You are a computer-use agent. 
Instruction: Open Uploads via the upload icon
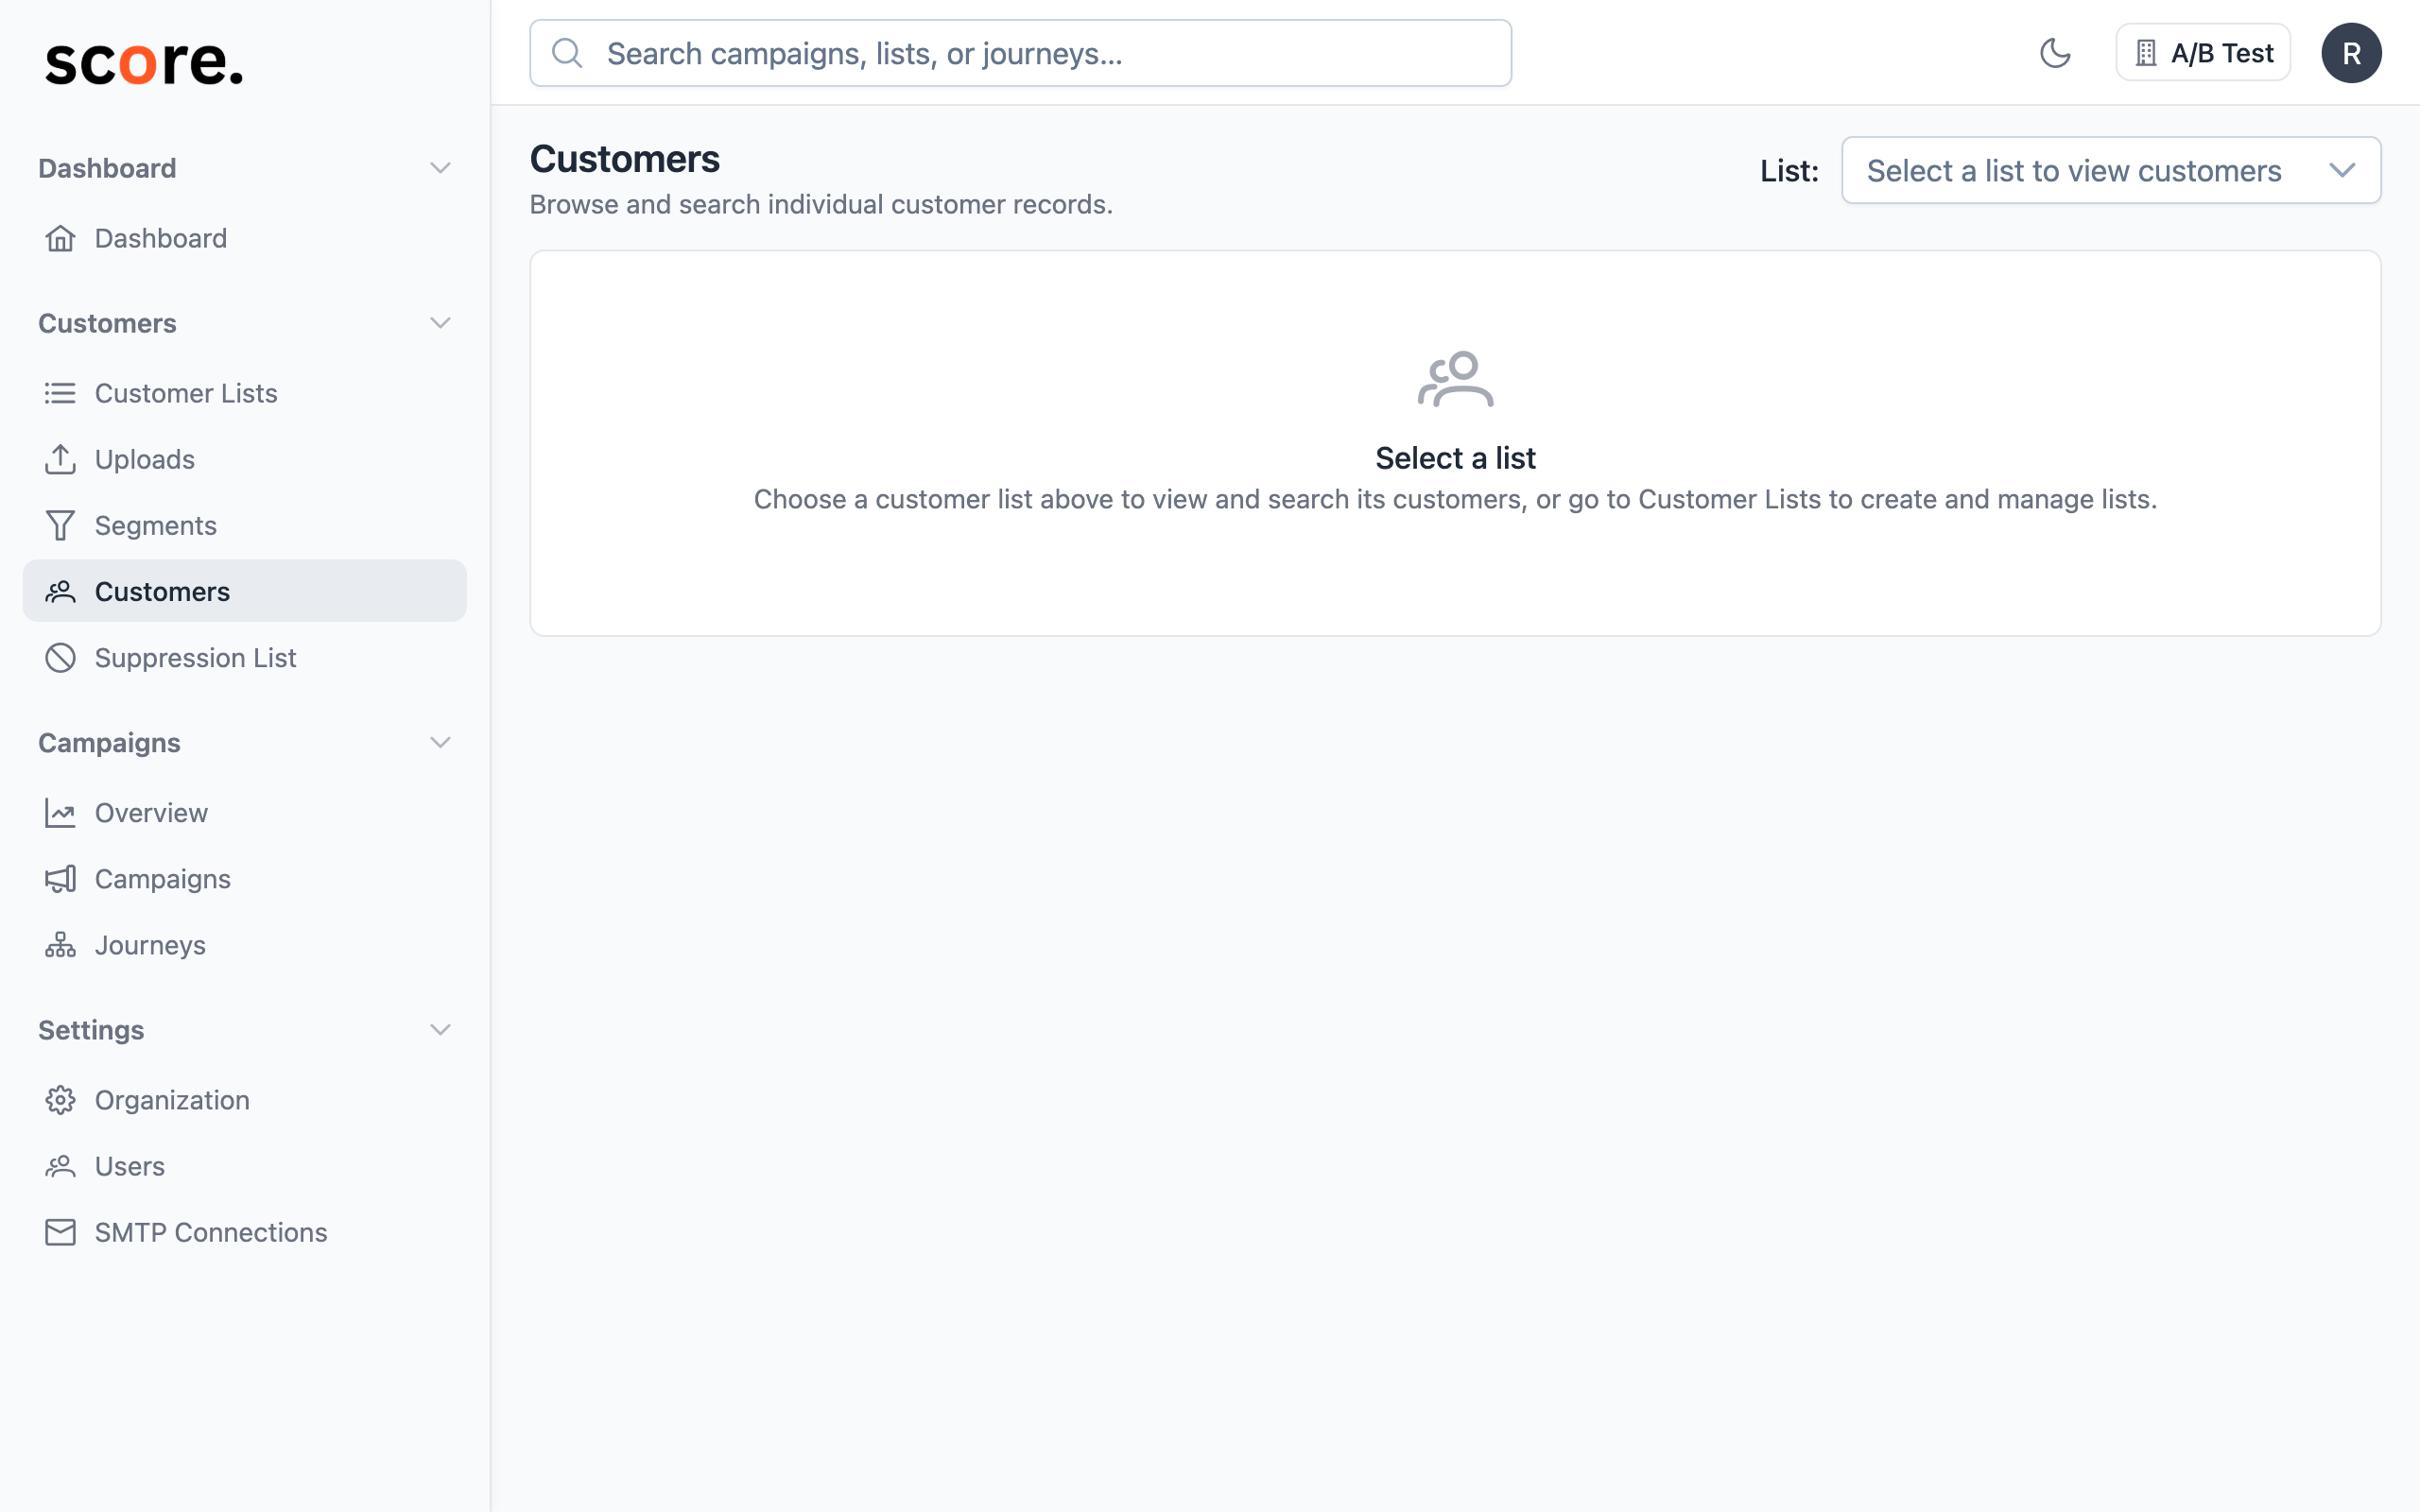tap(60, 459)
